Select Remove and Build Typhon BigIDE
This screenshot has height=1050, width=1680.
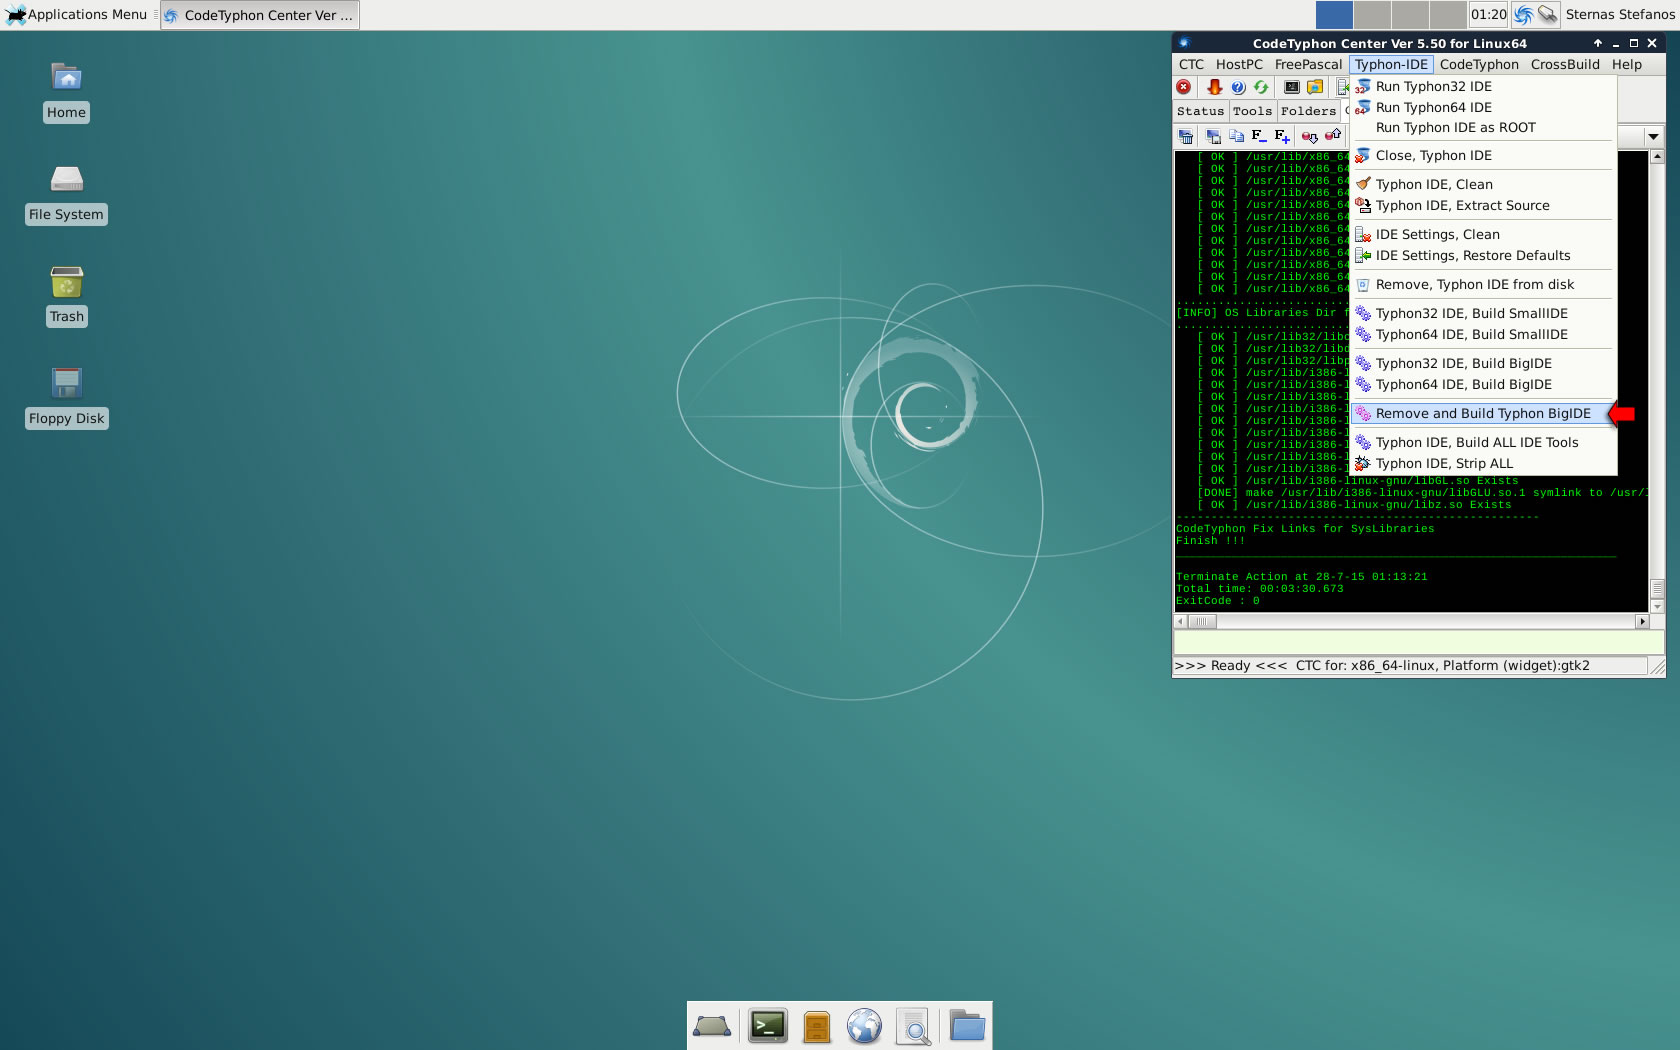1483,413
